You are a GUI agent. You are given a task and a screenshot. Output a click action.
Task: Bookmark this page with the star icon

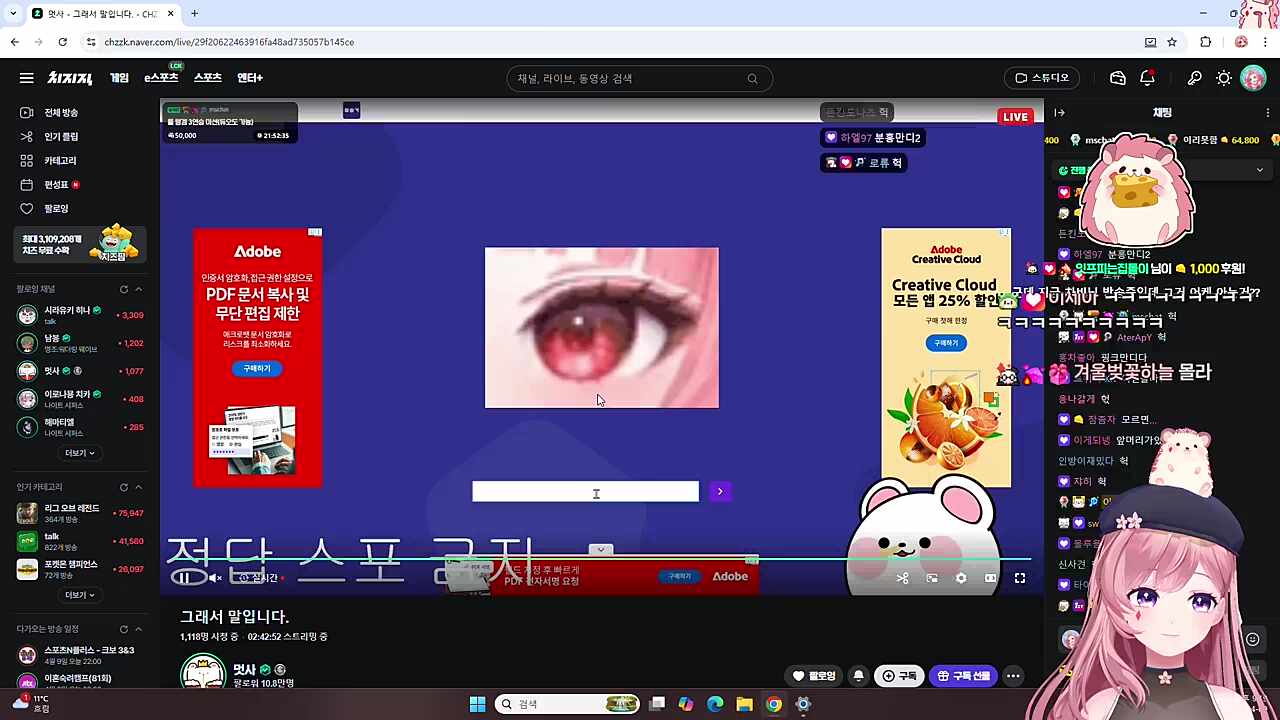pyautogui.click(x=1172, y=42)
